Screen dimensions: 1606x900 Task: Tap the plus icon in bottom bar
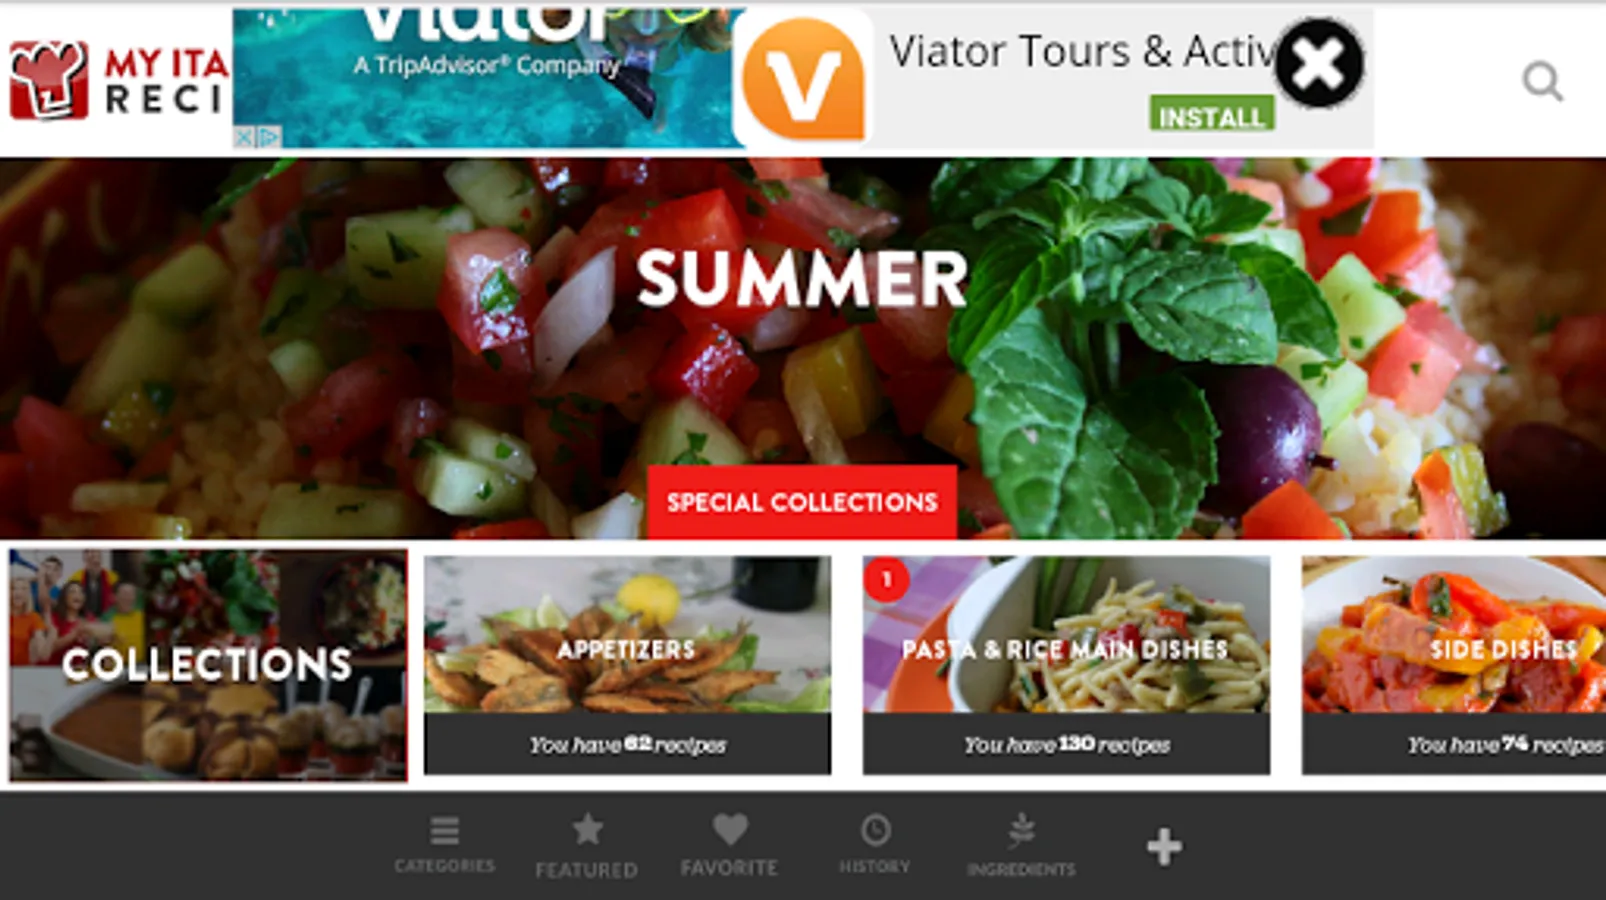(x=1164, y=847)
